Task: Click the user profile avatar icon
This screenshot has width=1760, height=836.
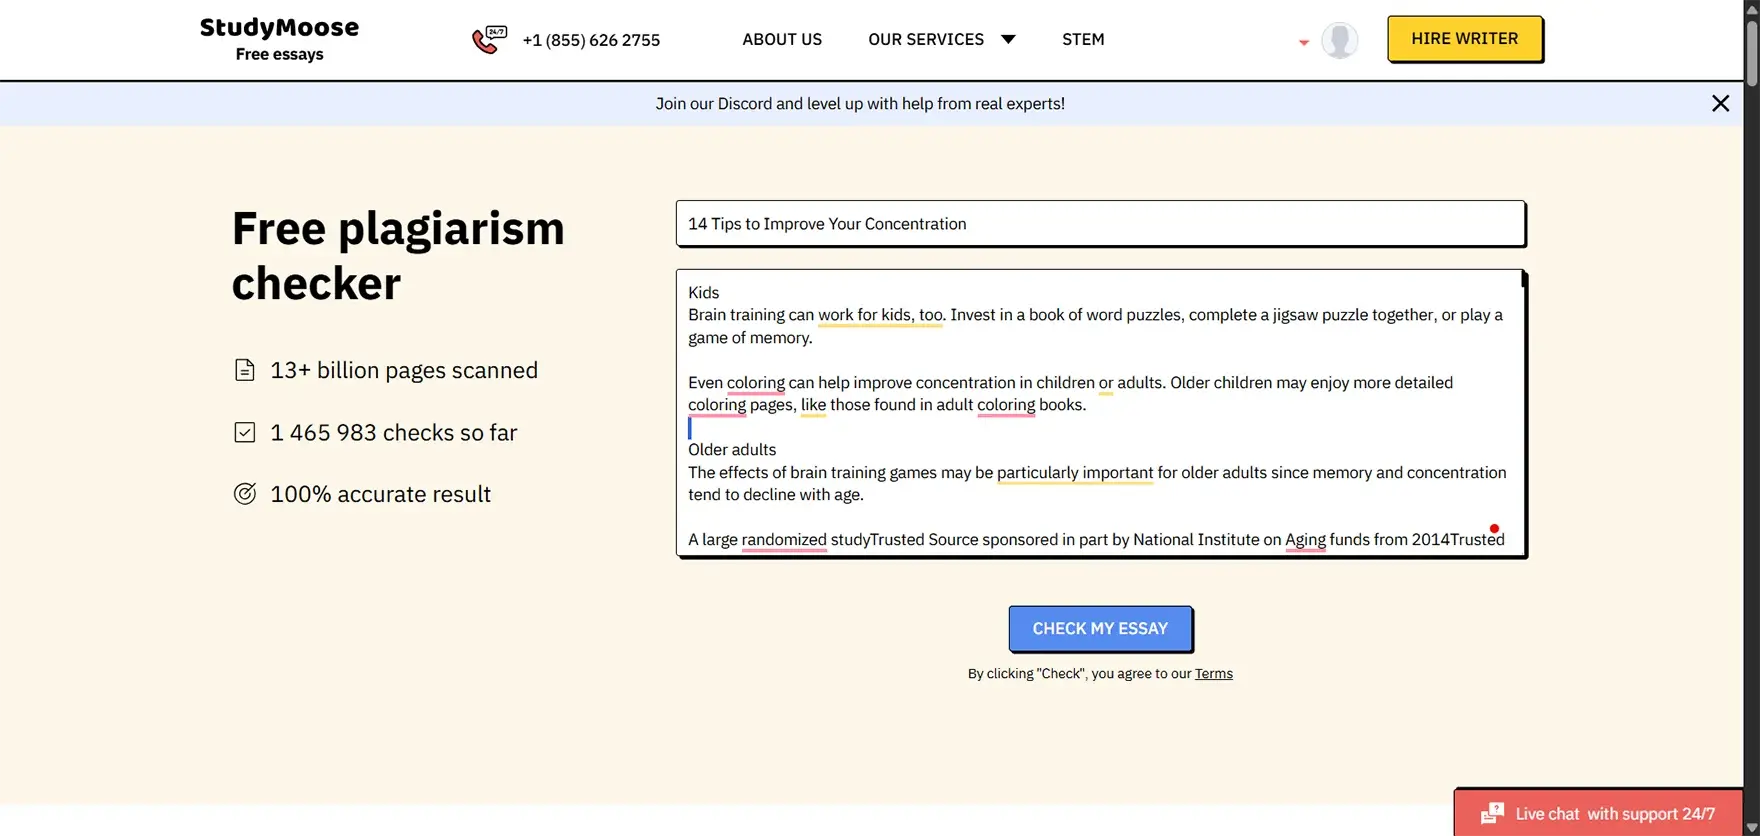Action: coord(1339,40)
